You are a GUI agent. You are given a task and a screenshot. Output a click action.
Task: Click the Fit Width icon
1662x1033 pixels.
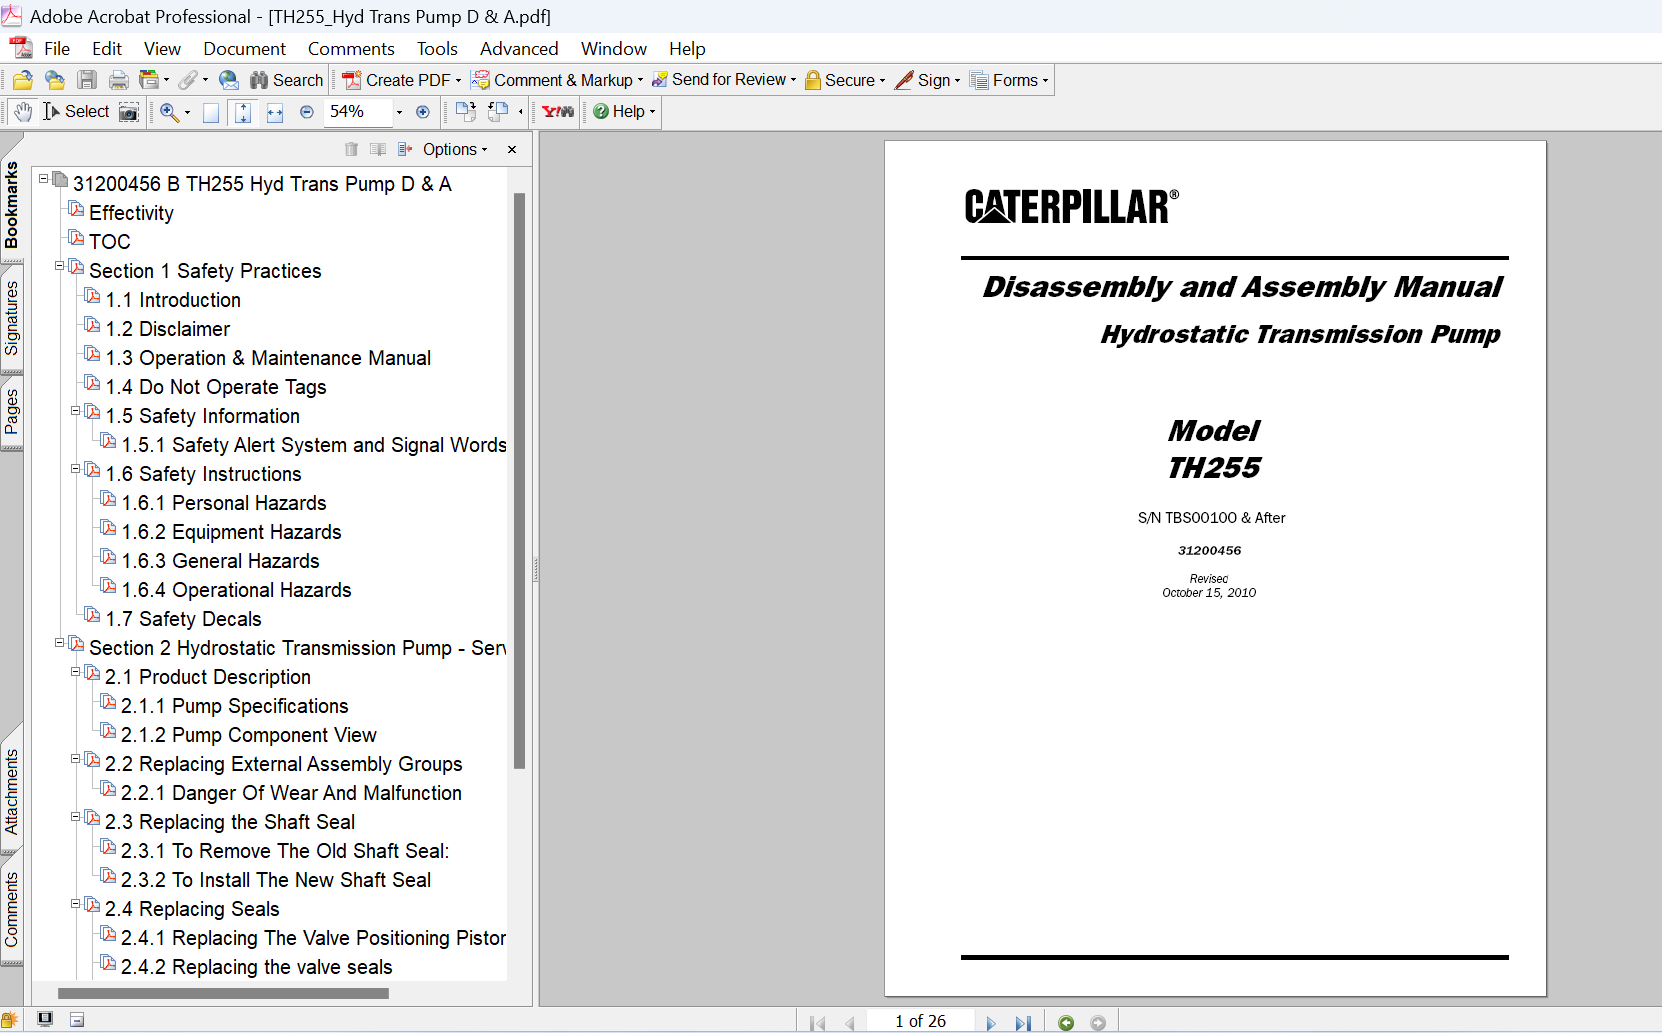click(x=275, y=113)
